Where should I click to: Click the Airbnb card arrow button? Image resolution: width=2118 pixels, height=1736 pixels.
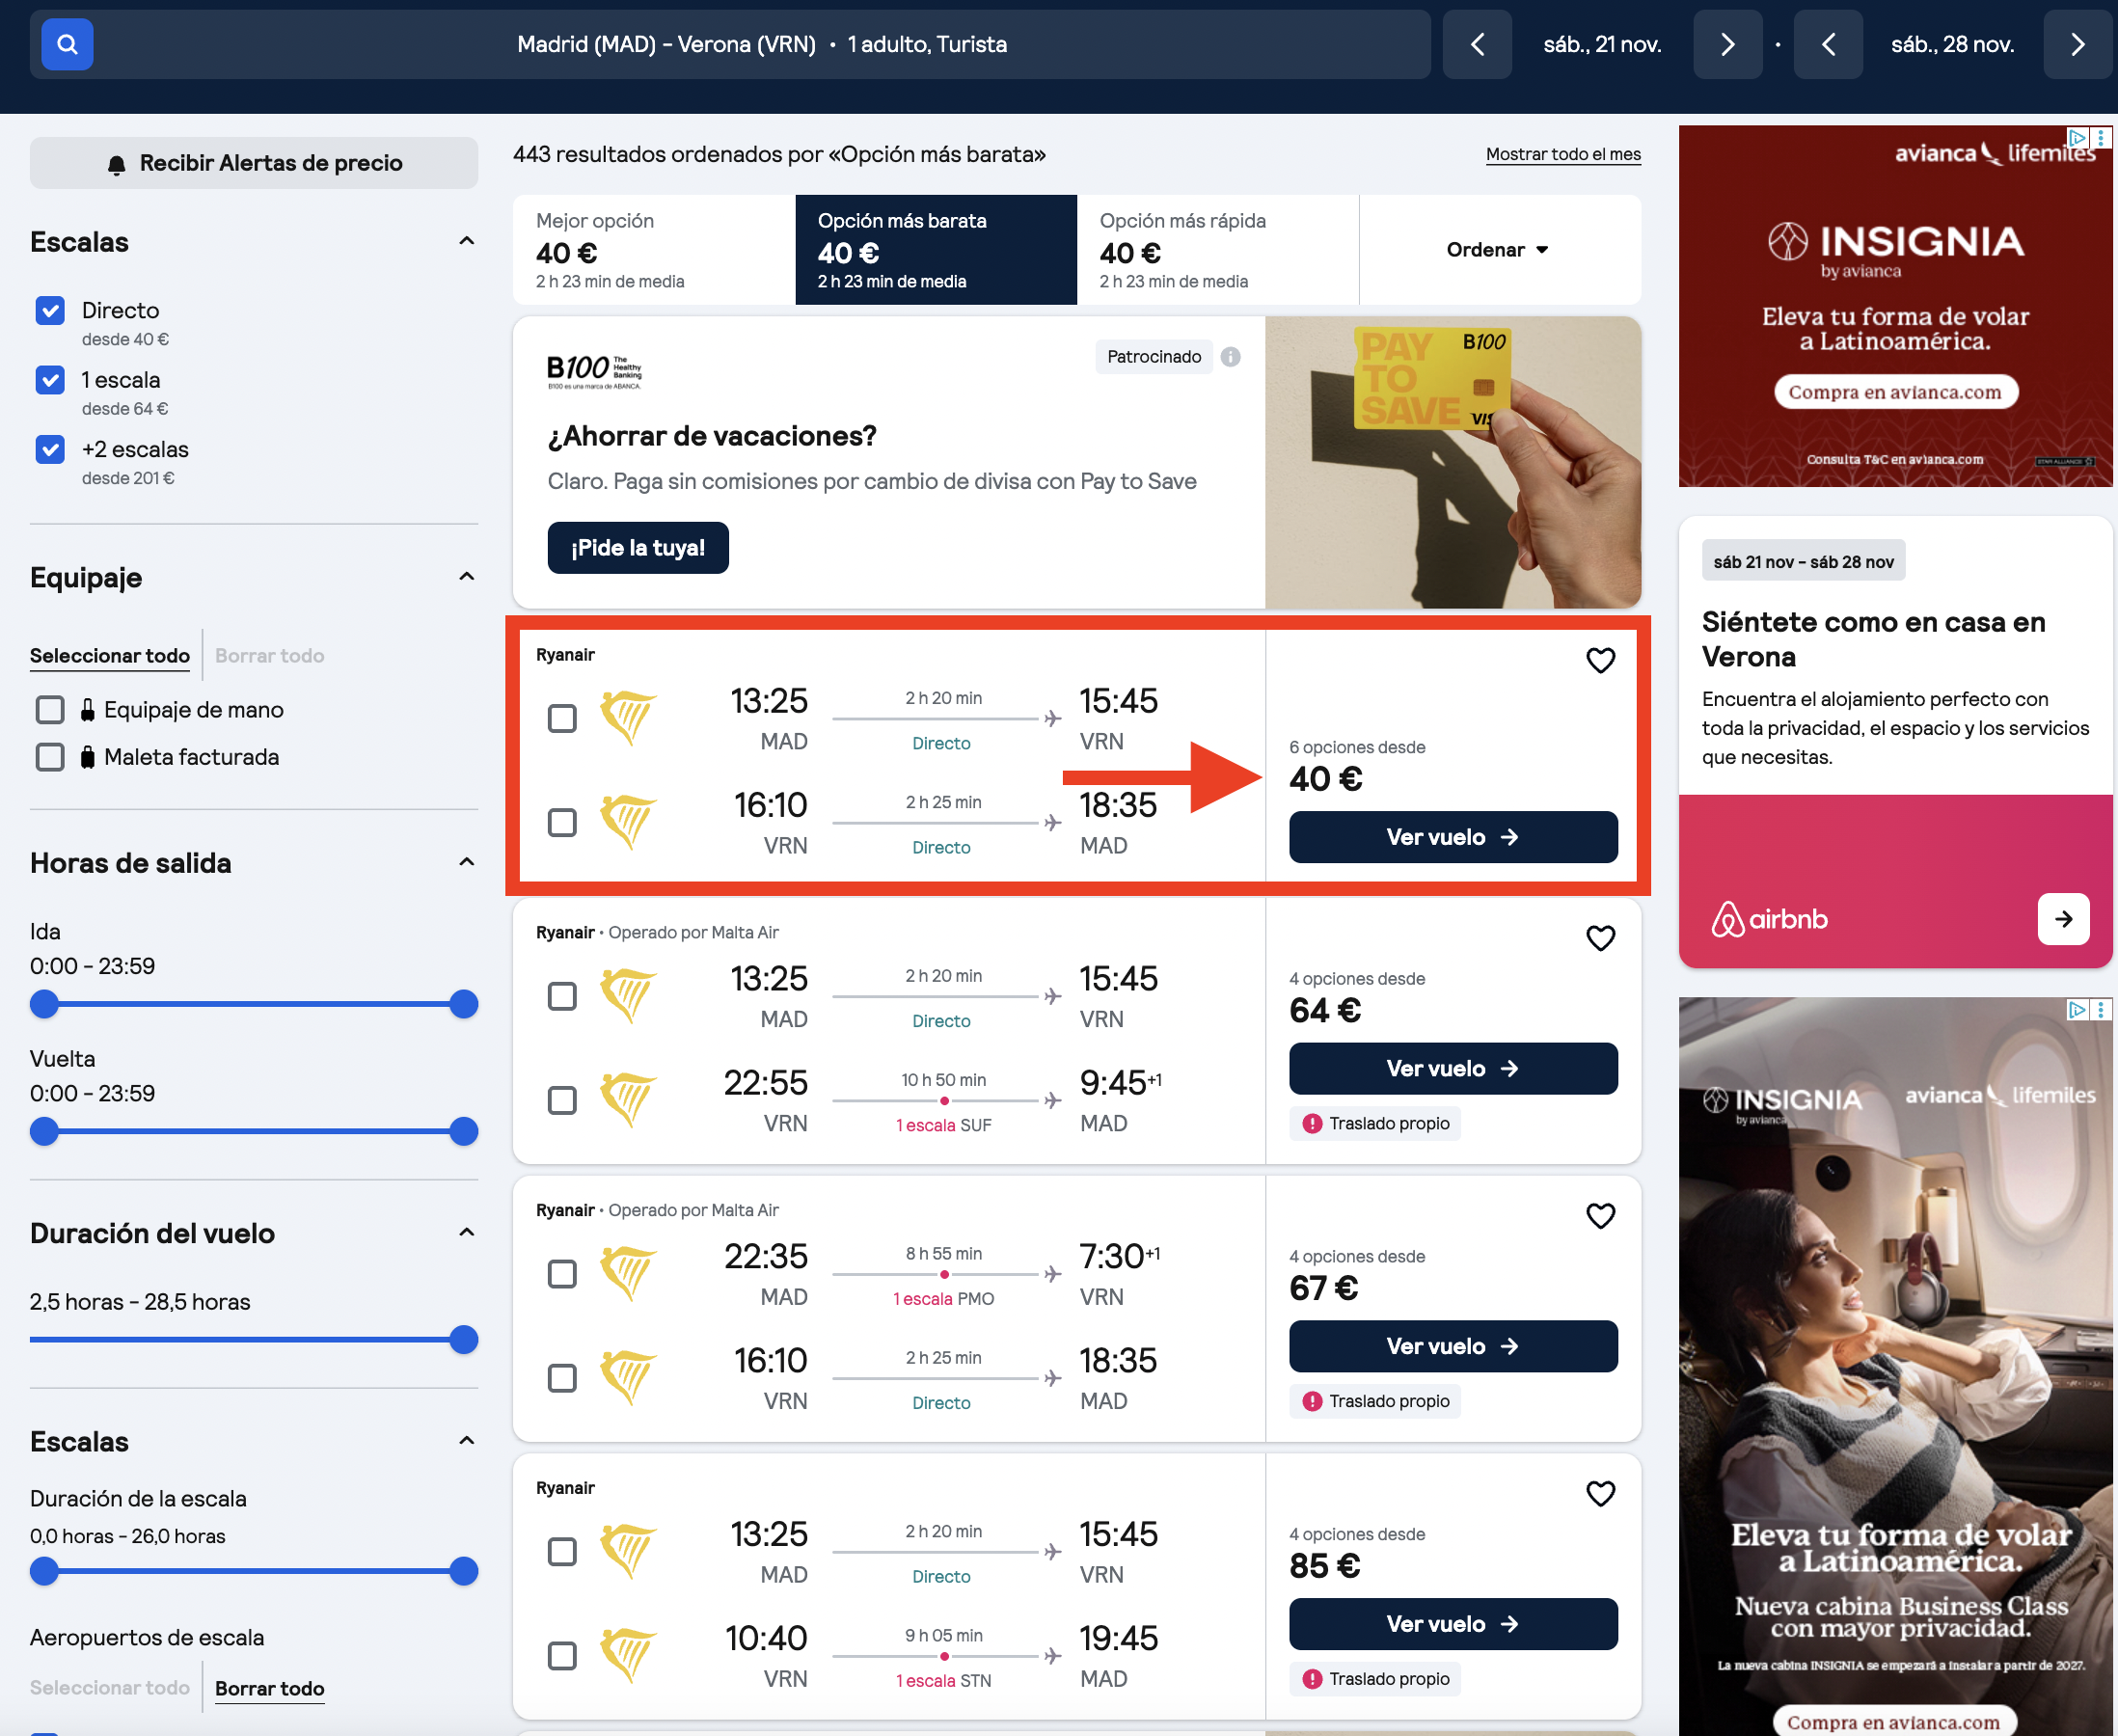coord(2063,919)
